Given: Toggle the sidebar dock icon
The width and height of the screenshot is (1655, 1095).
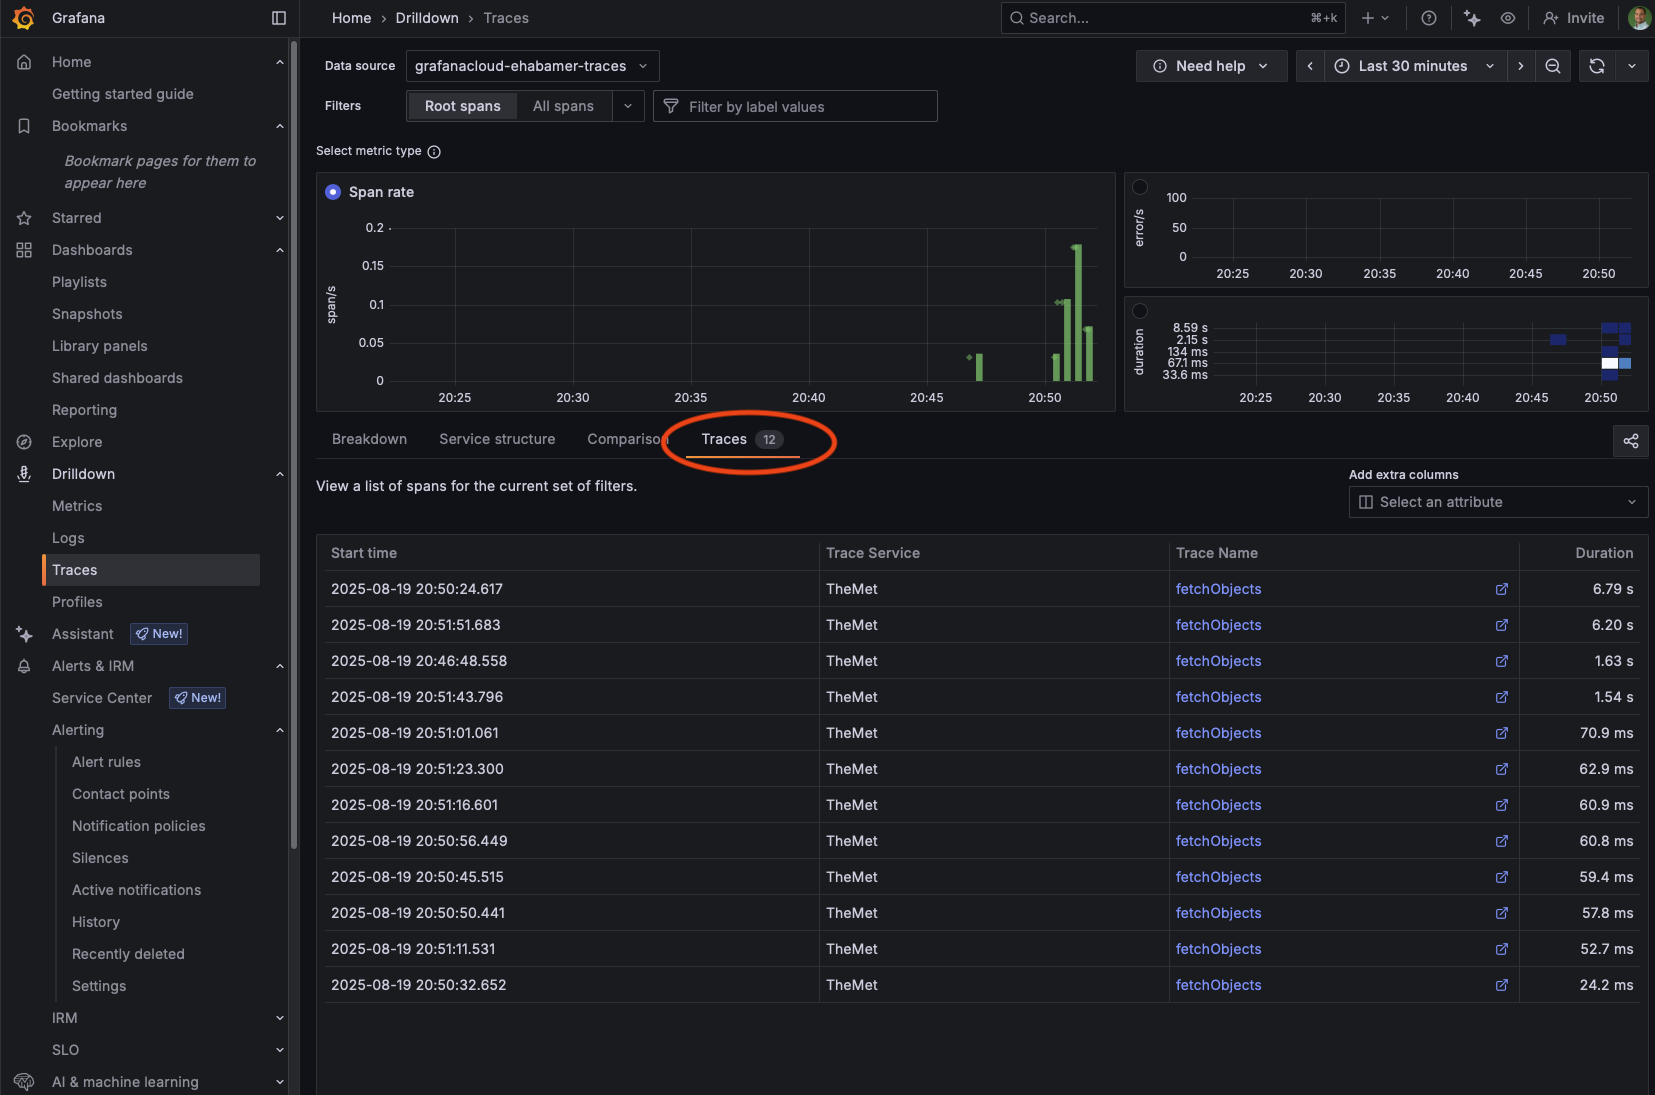Looking at the screenshot, I should (279, 18).
